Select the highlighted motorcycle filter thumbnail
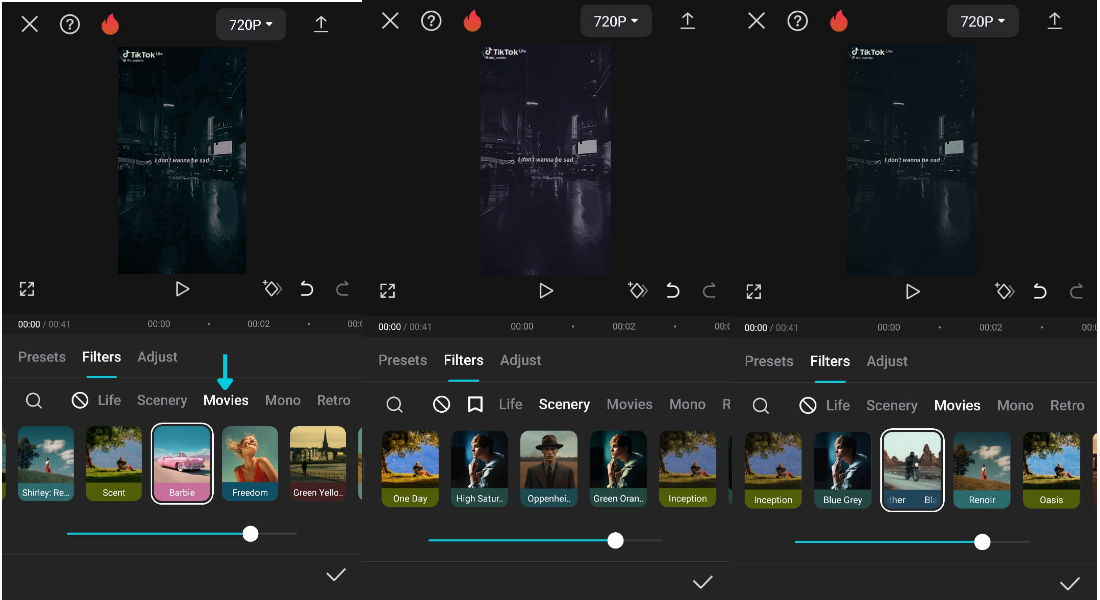 (x=912, y=470)
